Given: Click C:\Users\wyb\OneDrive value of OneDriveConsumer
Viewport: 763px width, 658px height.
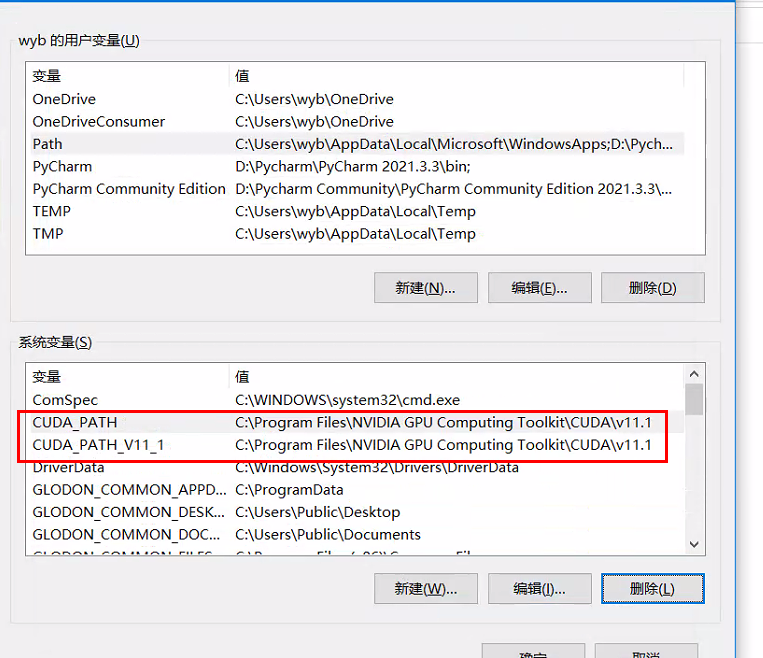Looking at the screenshot, I should [x=314, y=122].
